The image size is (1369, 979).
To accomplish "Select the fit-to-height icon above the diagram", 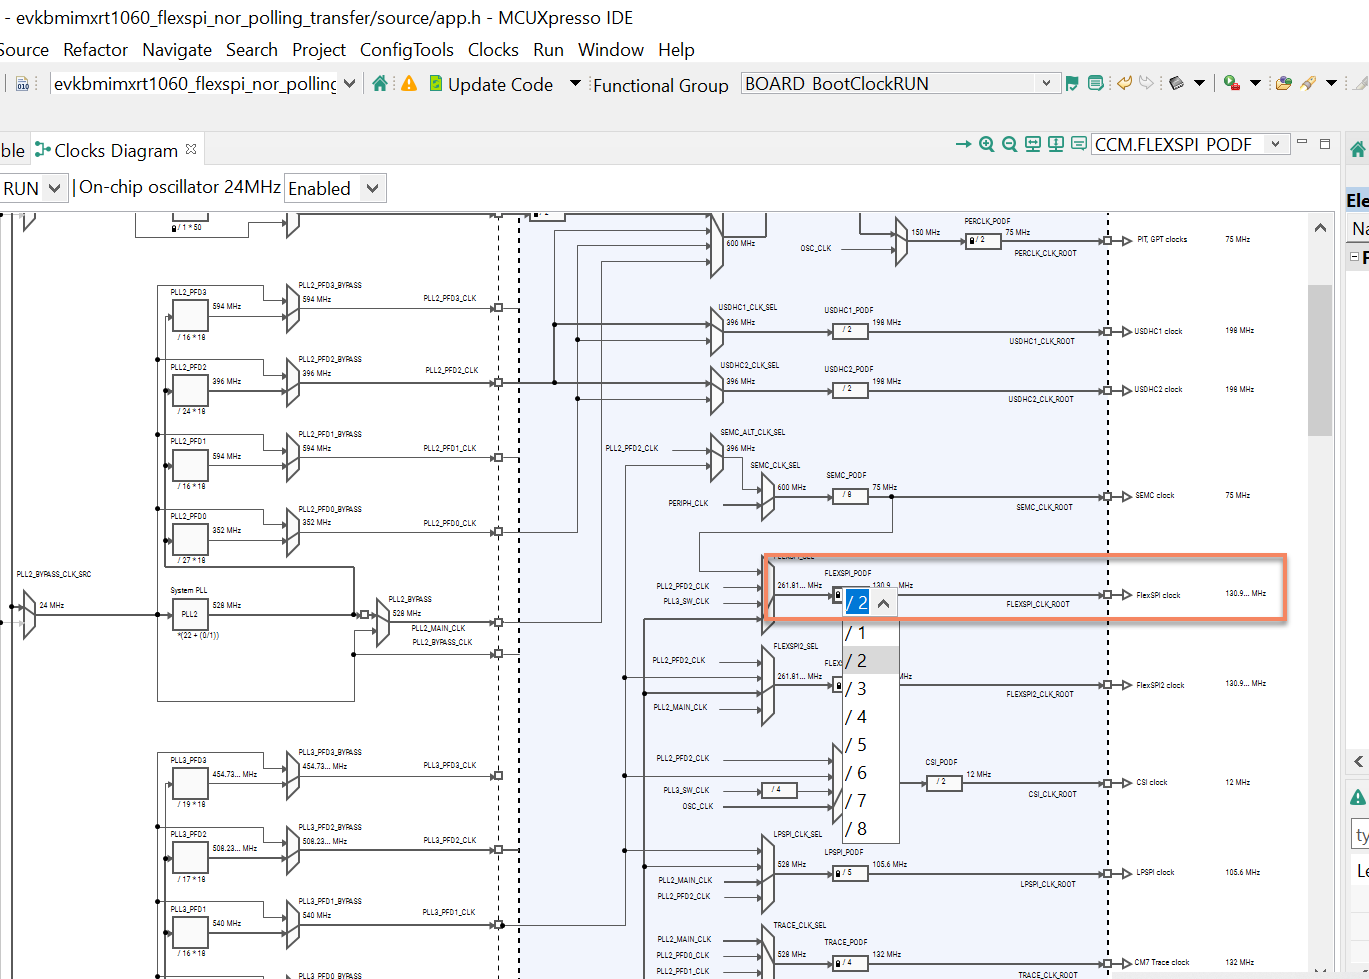I will (x=1055, y=144).
